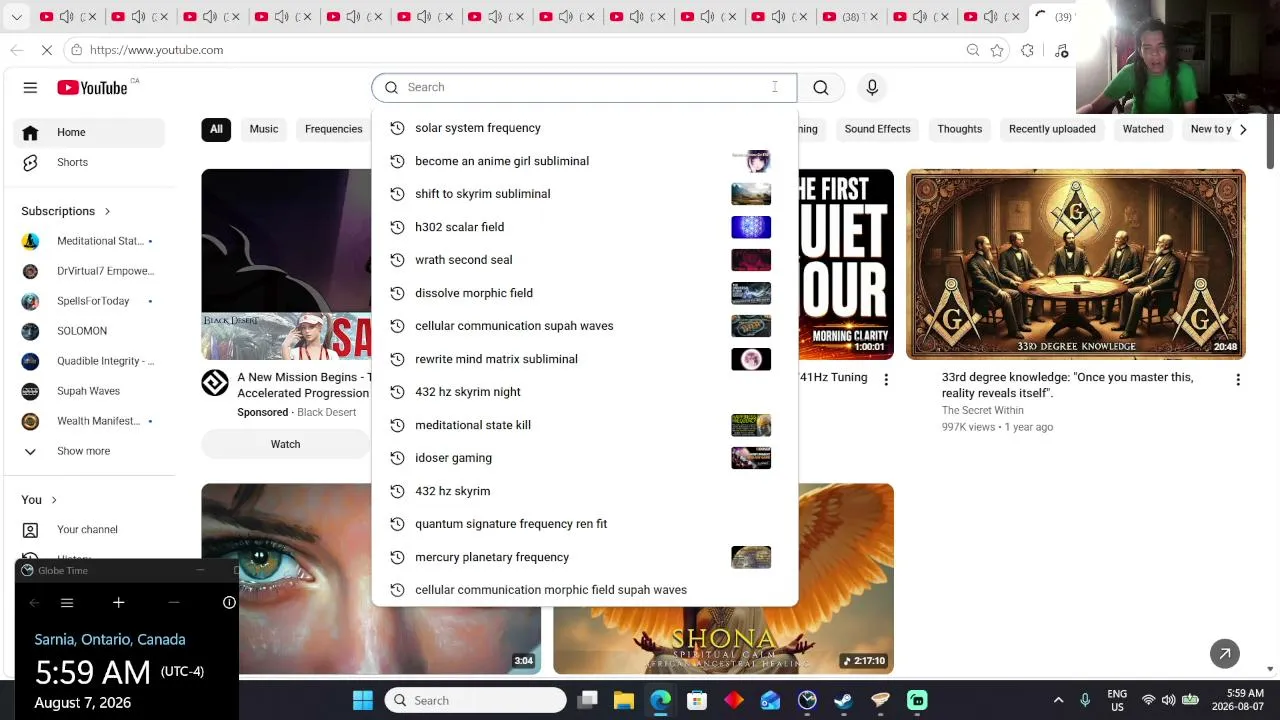Image resolution: width=1280 pixels, height=720 pixels.
Task: Click the browser address bar URL
Action: click(x=156, y=50)
